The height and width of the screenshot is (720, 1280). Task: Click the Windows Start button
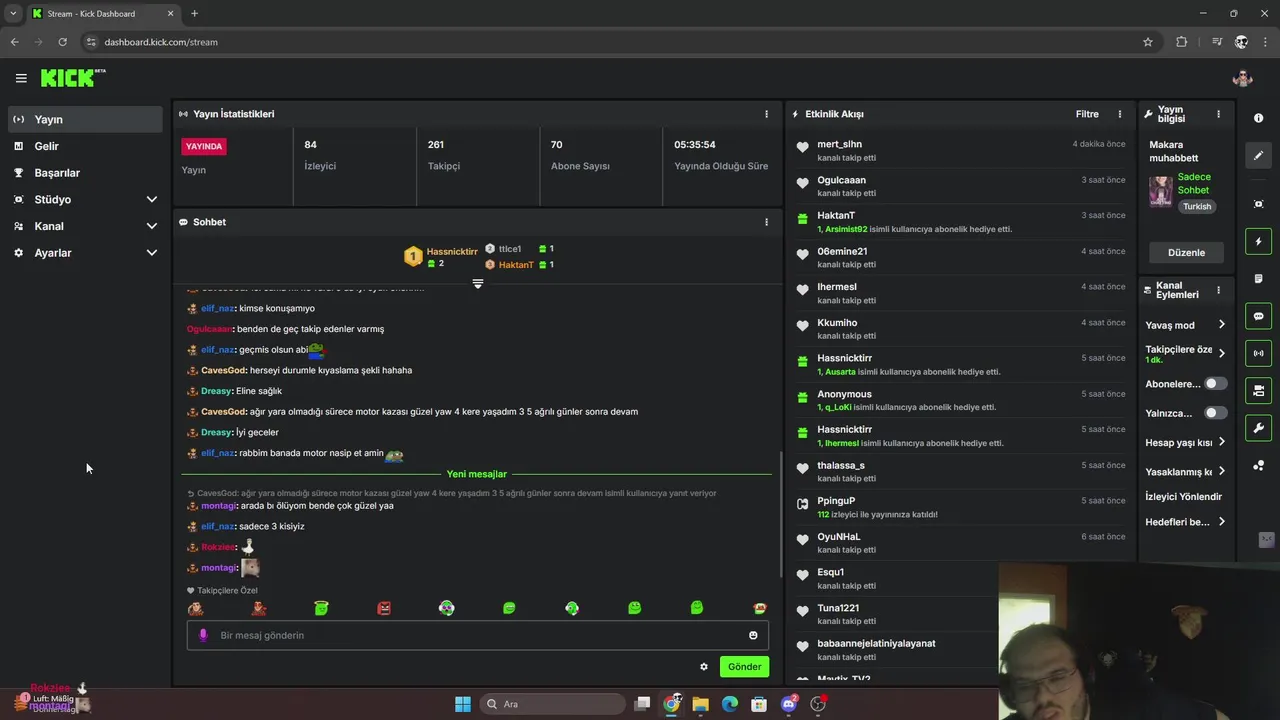point(462,704)
